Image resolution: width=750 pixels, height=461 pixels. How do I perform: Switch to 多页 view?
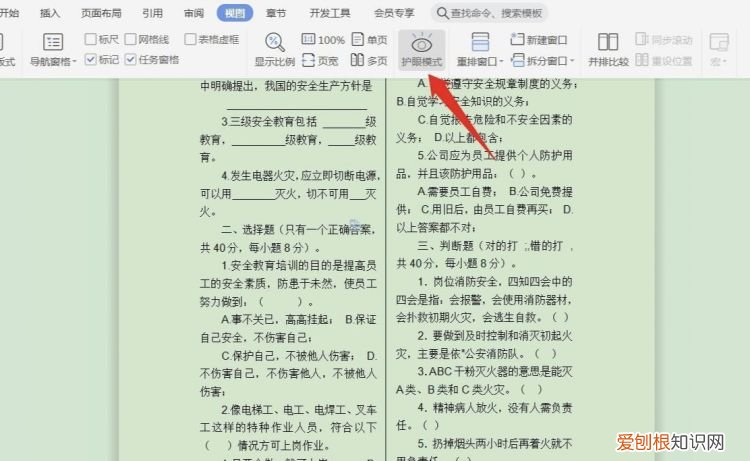[x=369, y=61]
